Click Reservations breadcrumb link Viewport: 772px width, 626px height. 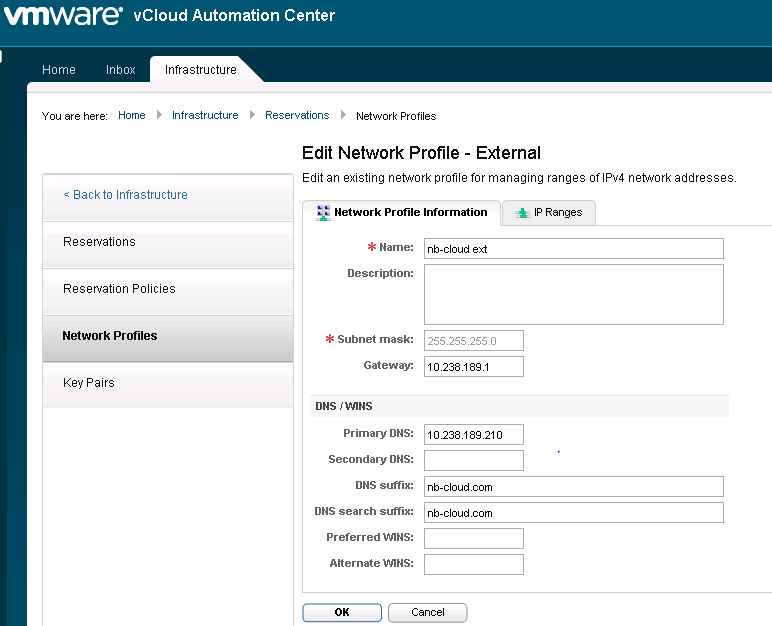[297, 115]
